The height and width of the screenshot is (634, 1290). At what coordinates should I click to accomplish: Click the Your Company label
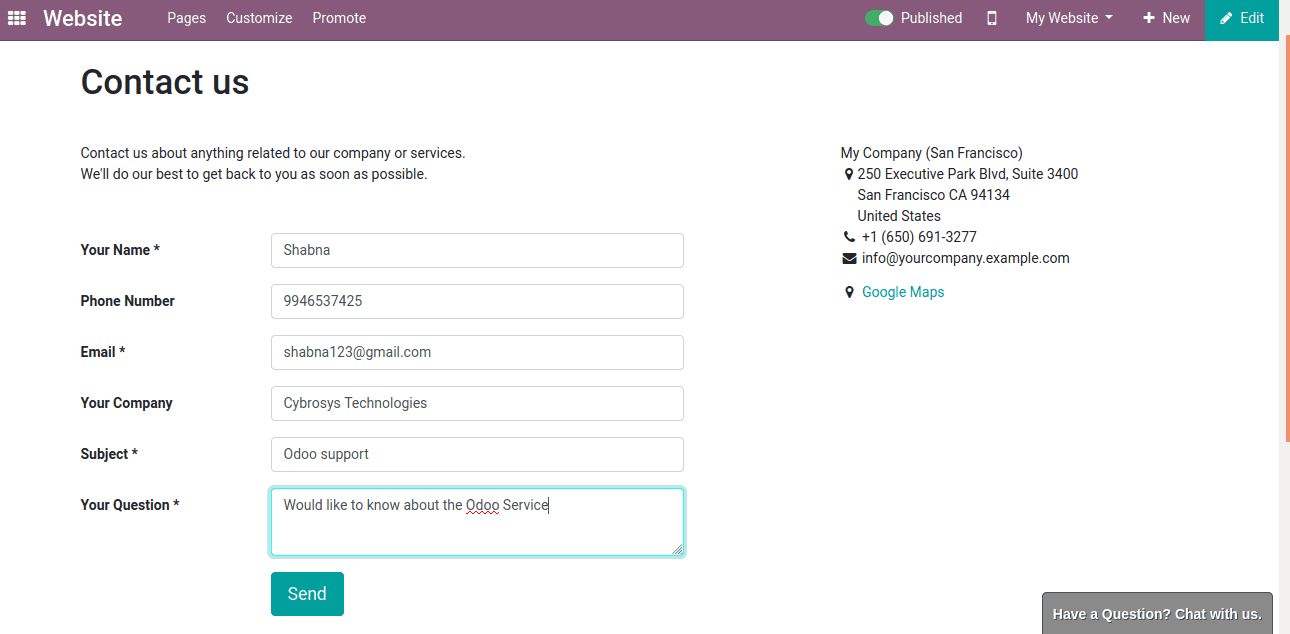[127, 403]
